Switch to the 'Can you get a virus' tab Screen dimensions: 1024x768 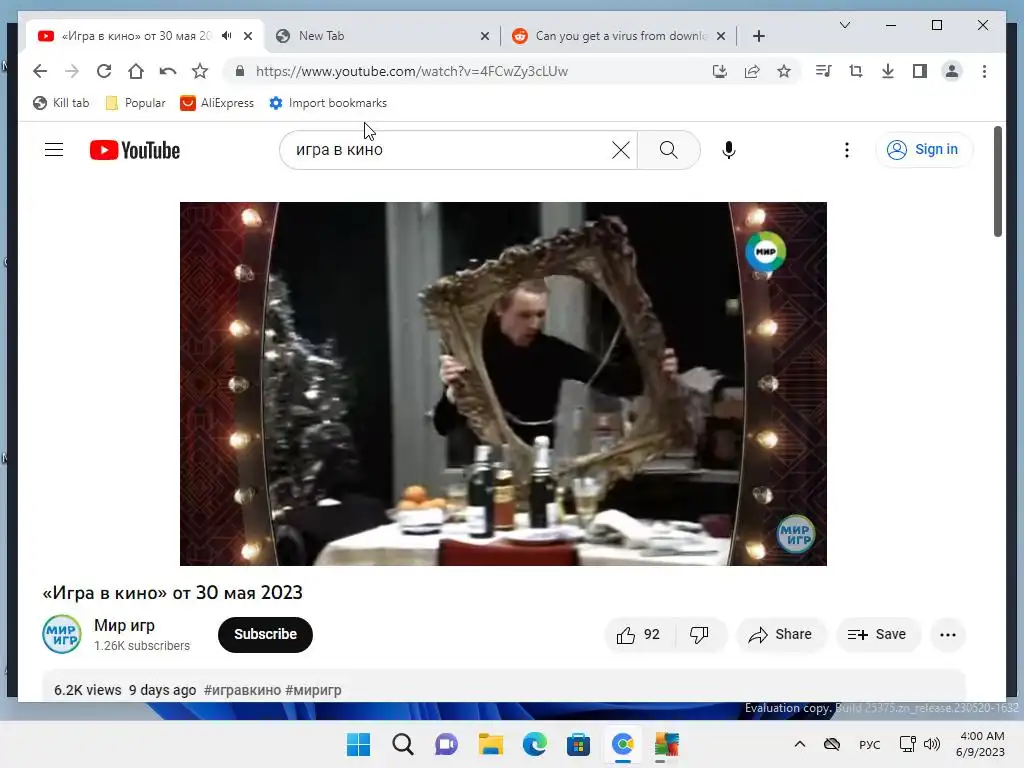pos(618,36)
